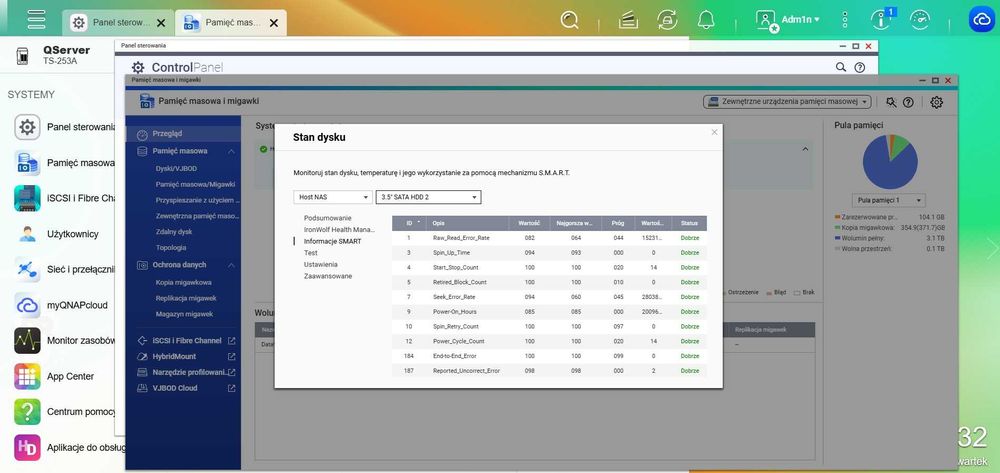Open Topologia sidebar item

click(171, 247)
